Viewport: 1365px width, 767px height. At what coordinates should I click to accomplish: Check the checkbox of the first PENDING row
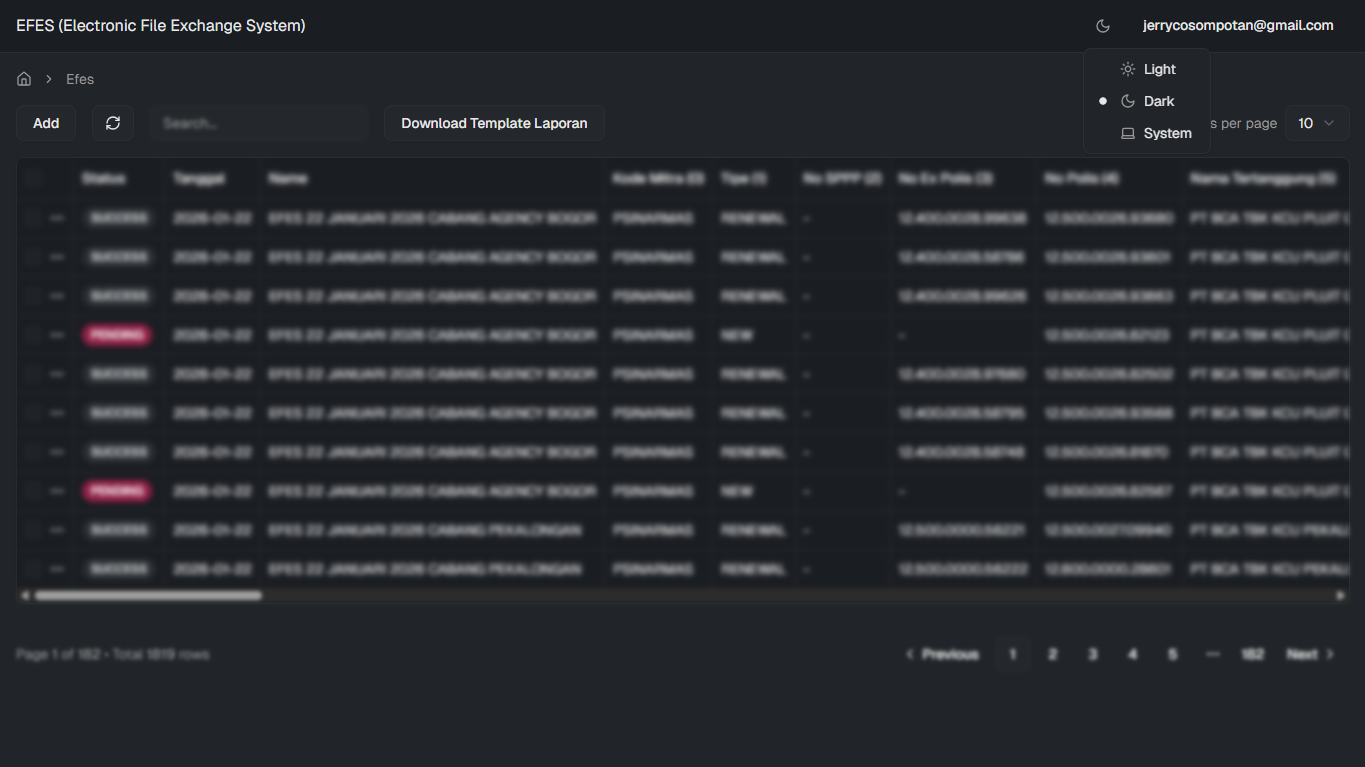[33, 335]
